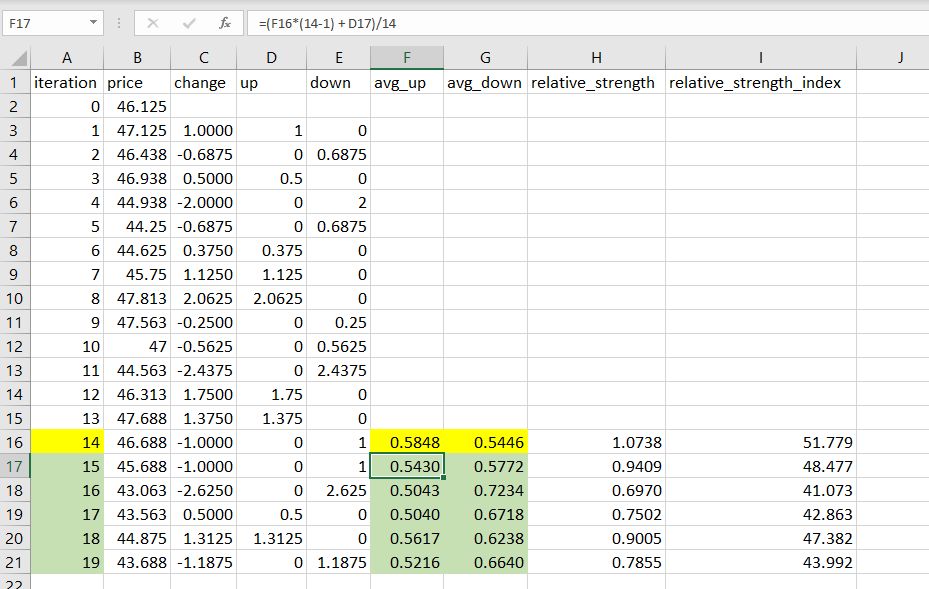Open the Name Box dropdown arrow
This screenshot has height=589, width=929.
93,23
